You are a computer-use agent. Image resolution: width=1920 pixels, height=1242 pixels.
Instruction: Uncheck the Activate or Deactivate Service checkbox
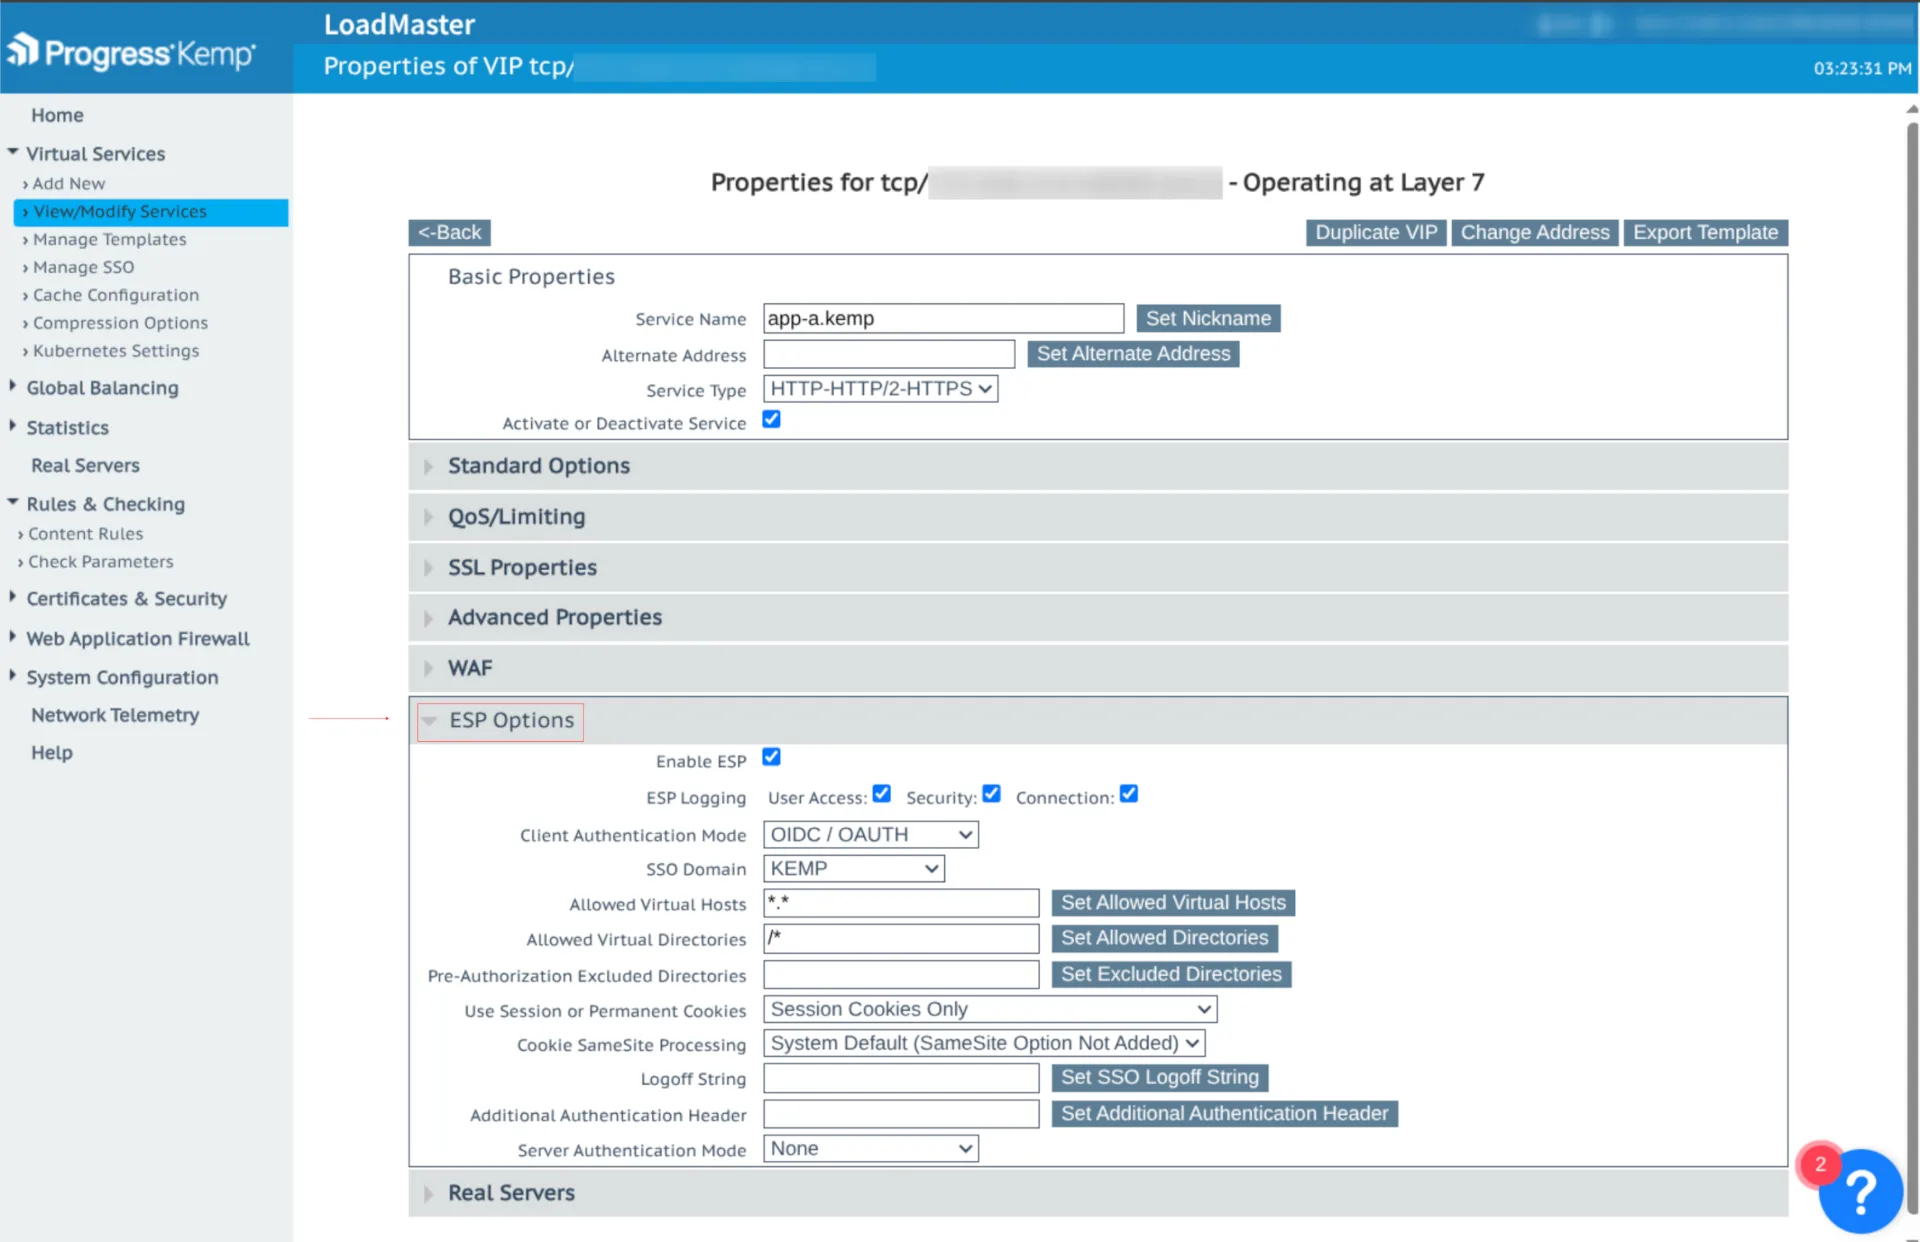tap(771, 420)
